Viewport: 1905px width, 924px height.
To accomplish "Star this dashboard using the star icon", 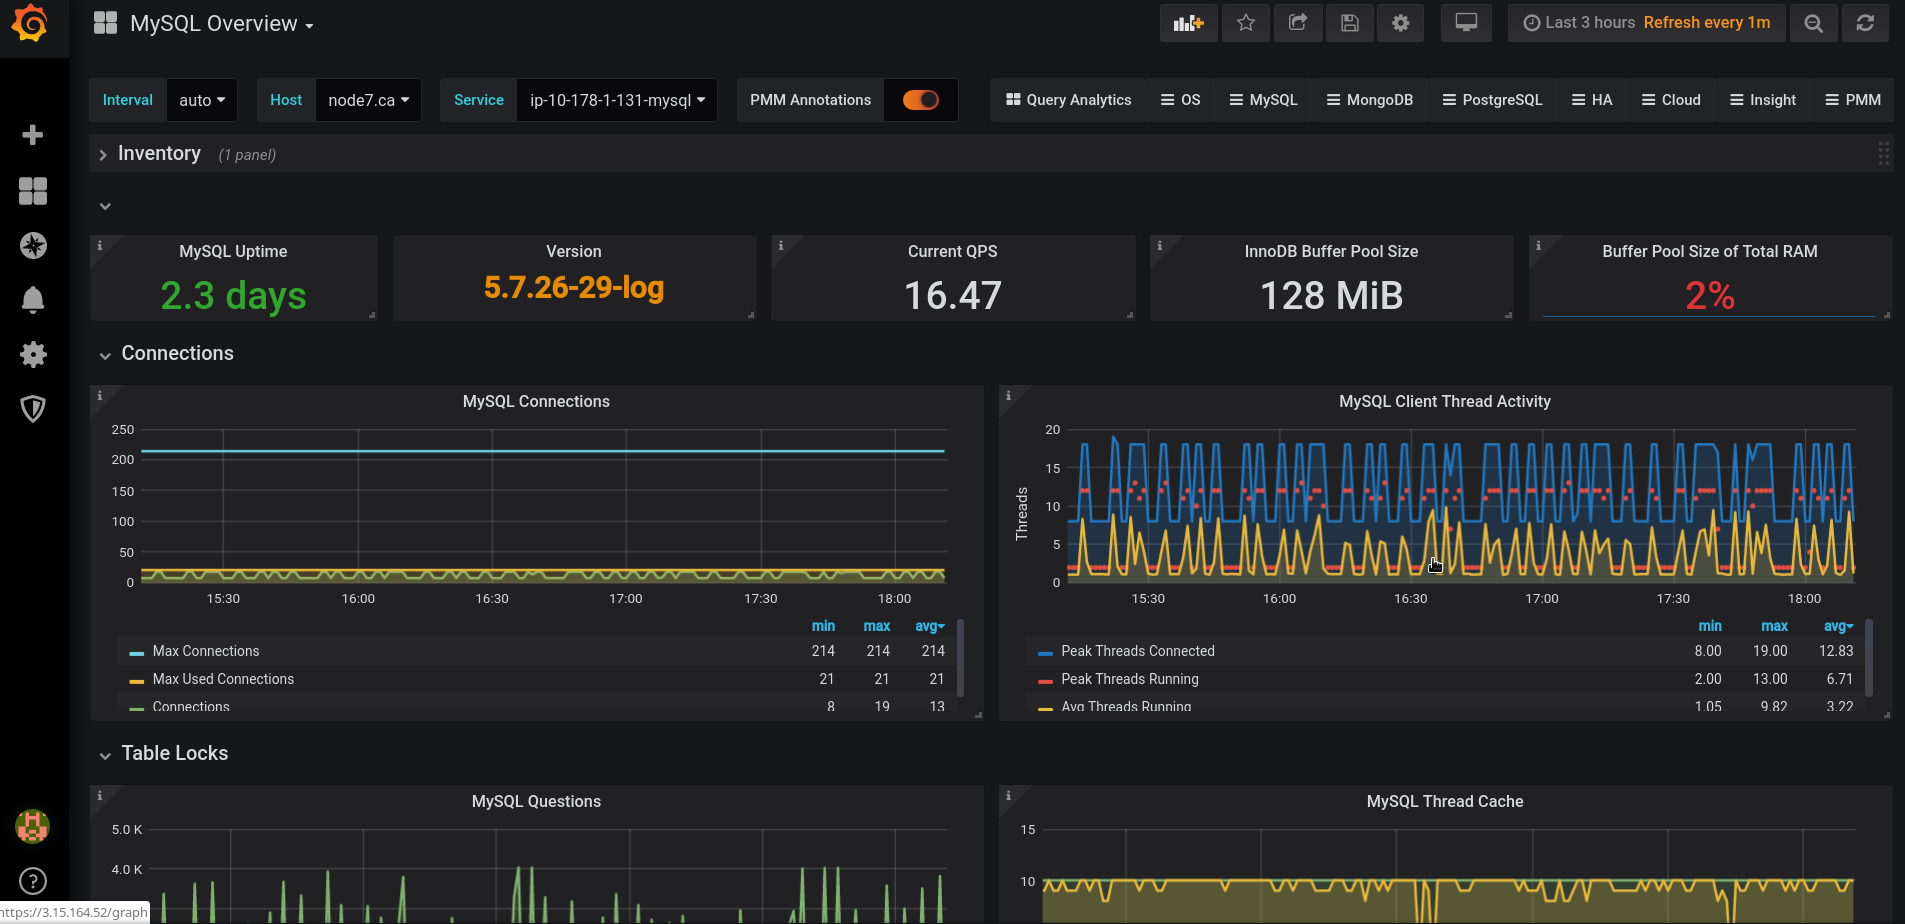I will pyautogui.click(x=1245, y=22).
